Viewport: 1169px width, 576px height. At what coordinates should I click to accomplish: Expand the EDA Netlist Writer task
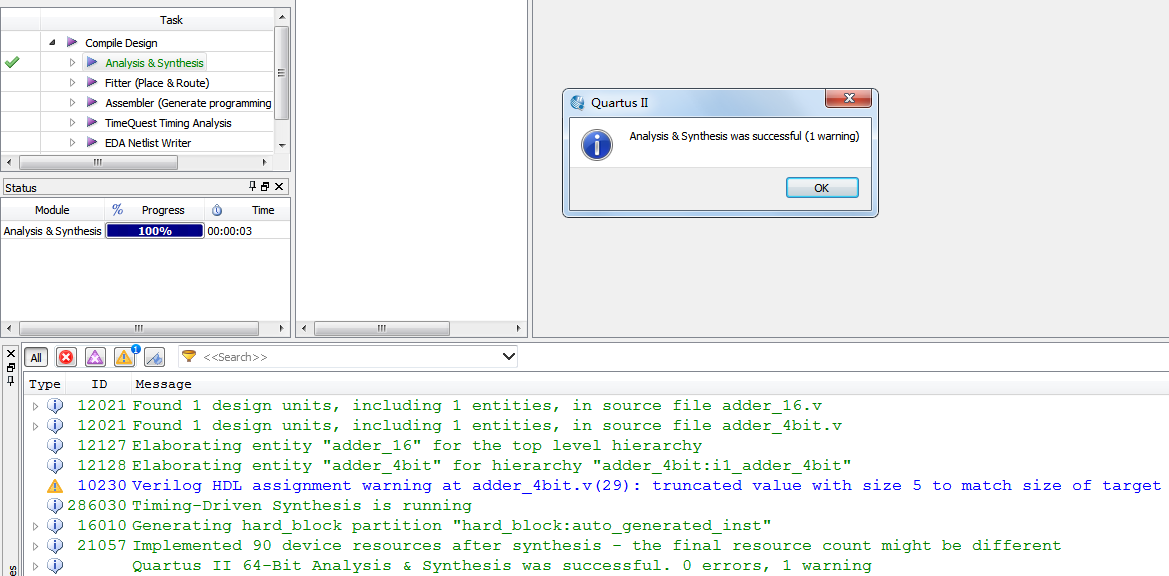[72, 142]
